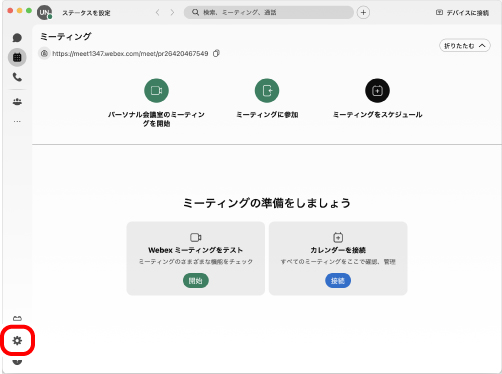Image resolution: width=502 pixels, height=374 pixels.
Task: Click カレンダーを接続 card title
Action: [x=338, y=250]
